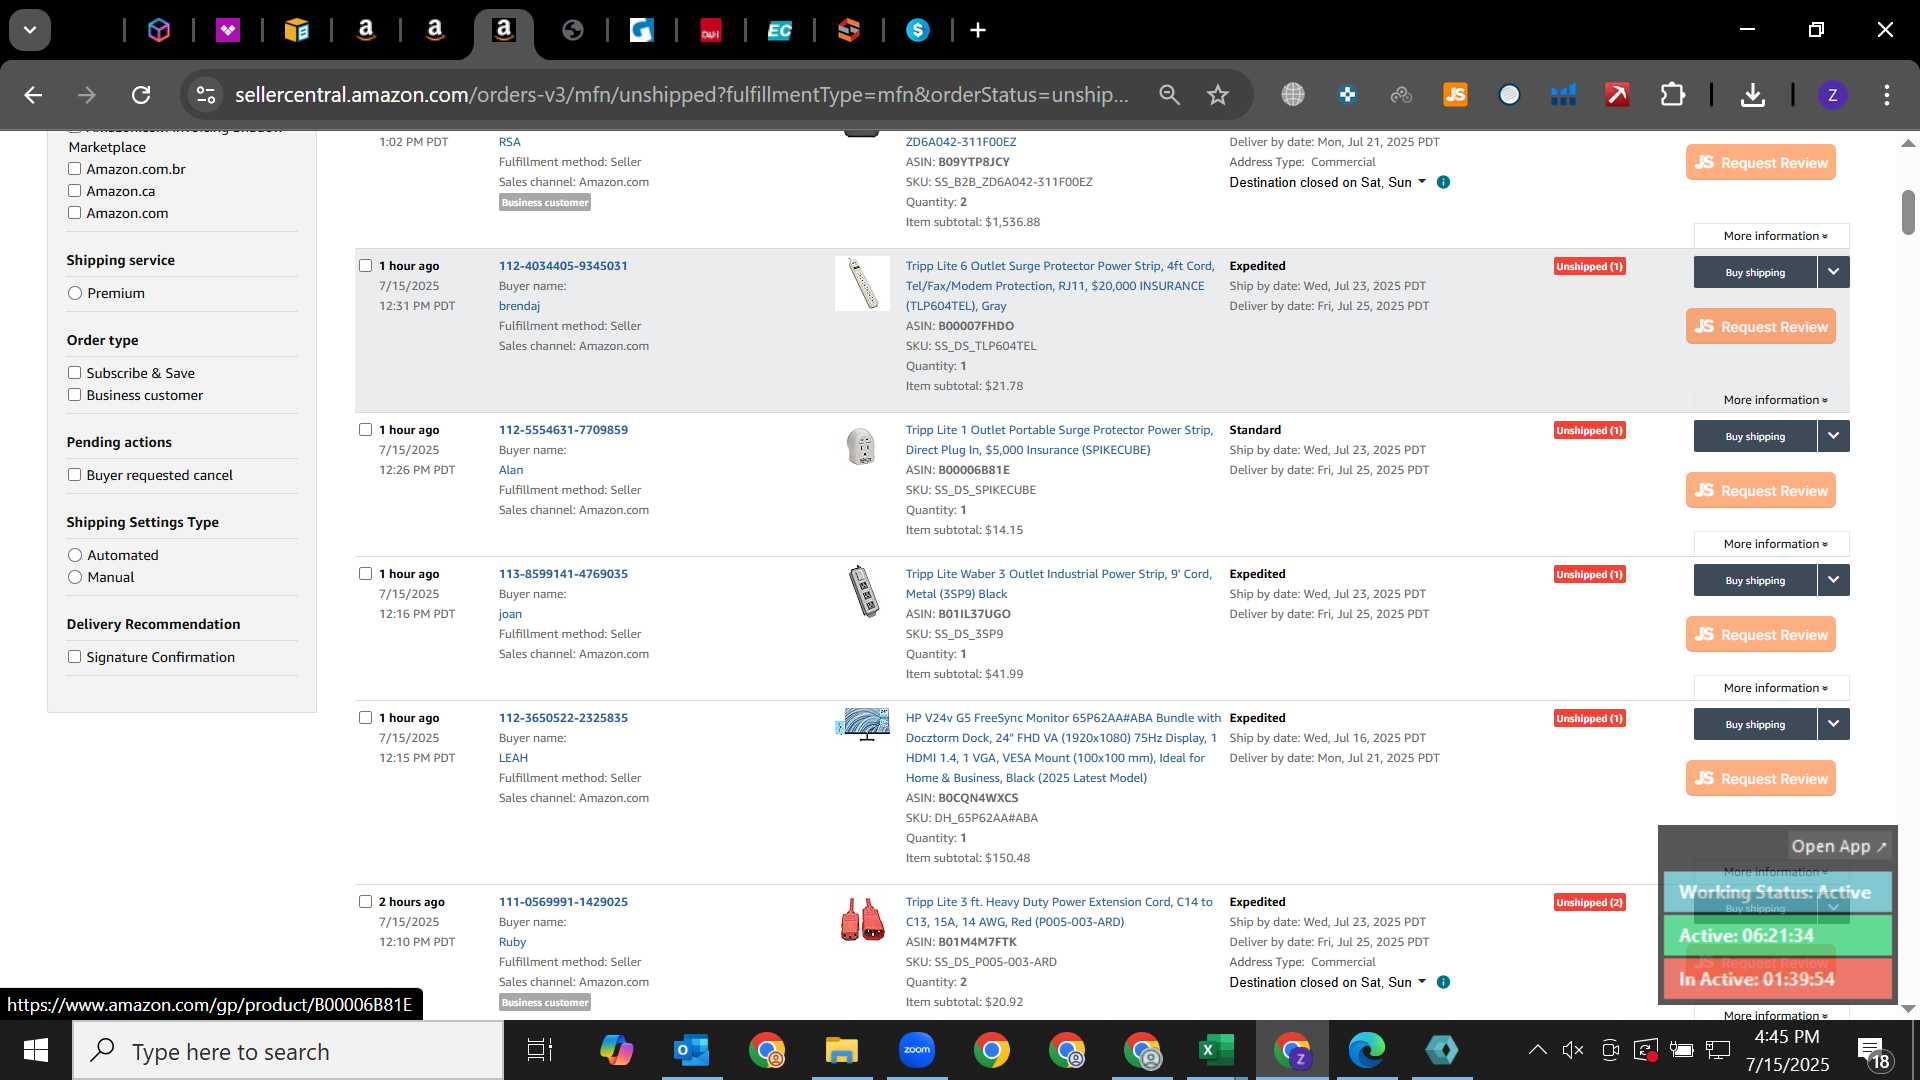Click the Windows search box
This screenshot has width=1920, height=1080.
click(289, 1051)
